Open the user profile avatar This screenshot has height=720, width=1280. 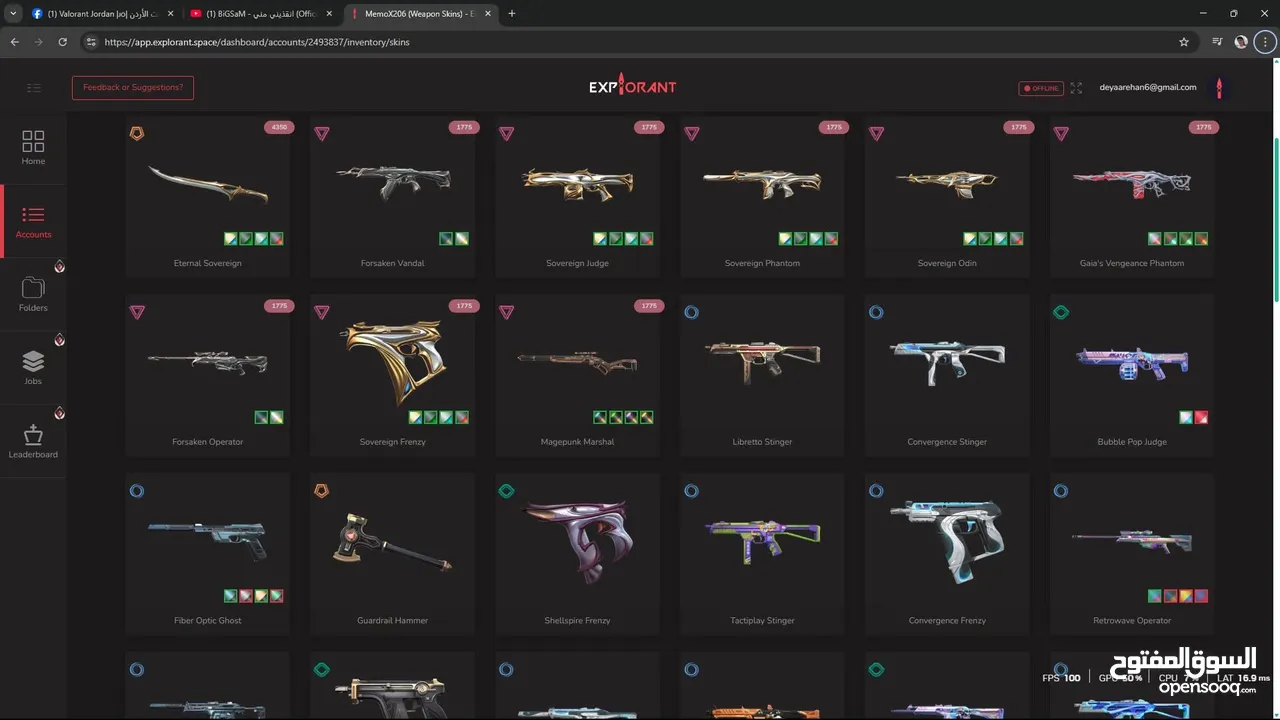[x=1218, y=87]
